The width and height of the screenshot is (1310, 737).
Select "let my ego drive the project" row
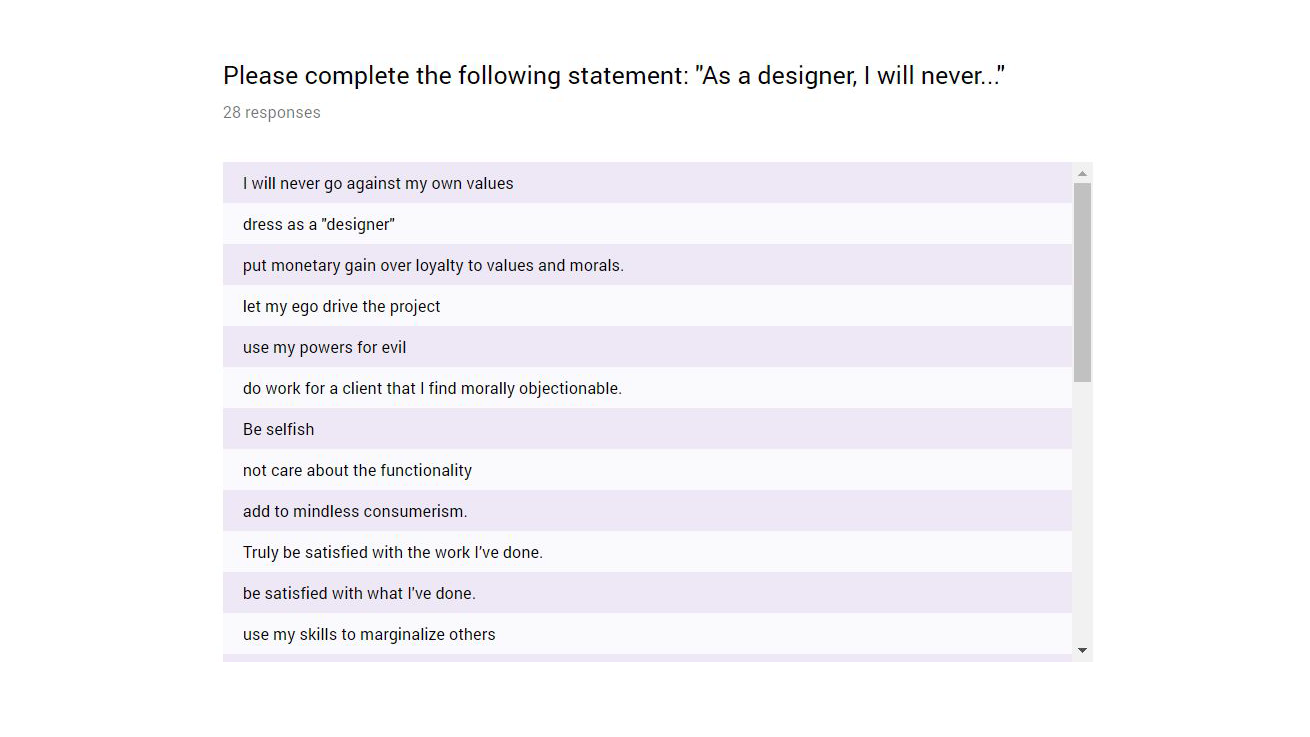click(x=341, y=306)
